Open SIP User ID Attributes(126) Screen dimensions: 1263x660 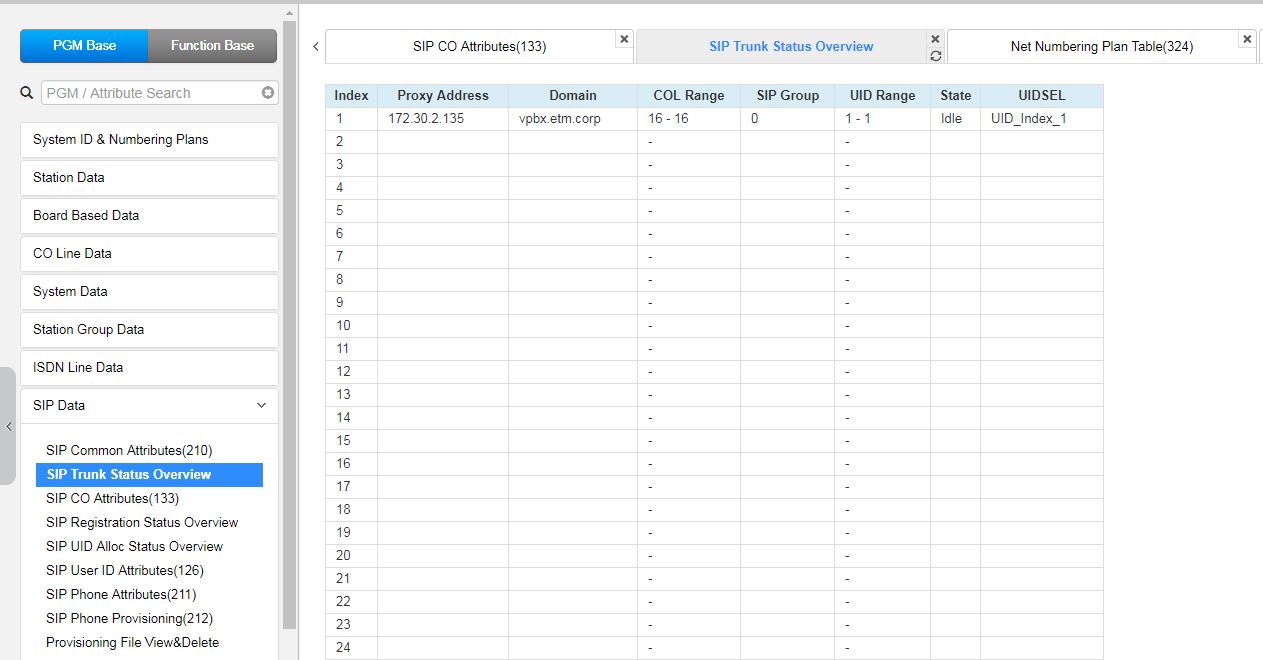tap(124, 570)
